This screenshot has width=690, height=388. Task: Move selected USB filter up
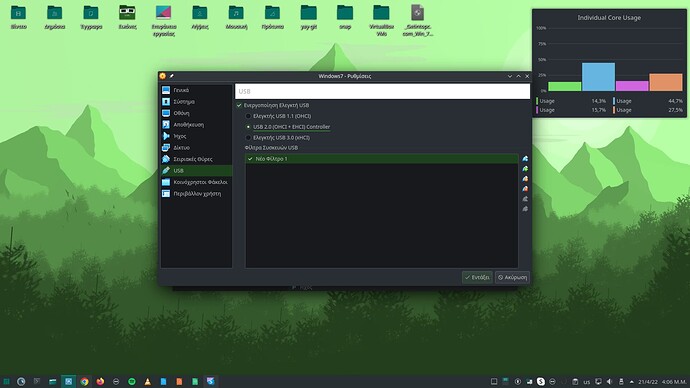[x=525, y=199]
